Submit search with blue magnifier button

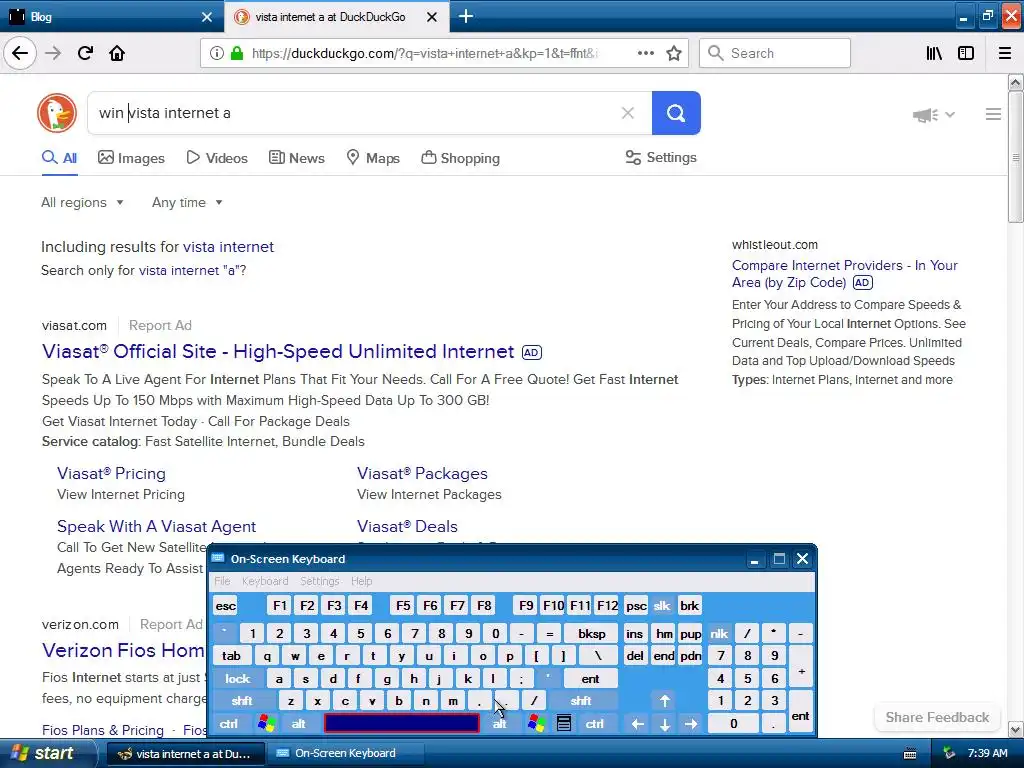coord(676,113)
